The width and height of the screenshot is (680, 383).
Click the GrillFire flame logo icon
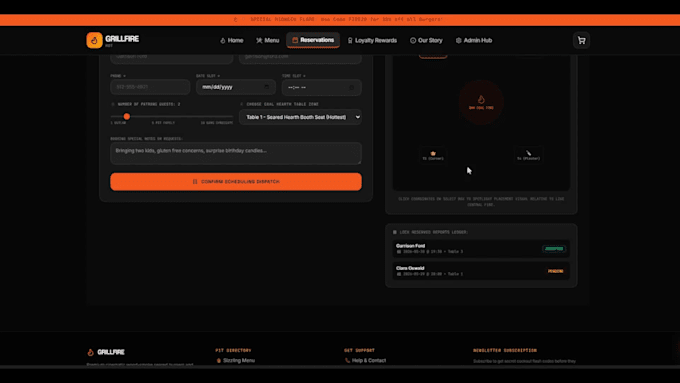coord(94,40)
